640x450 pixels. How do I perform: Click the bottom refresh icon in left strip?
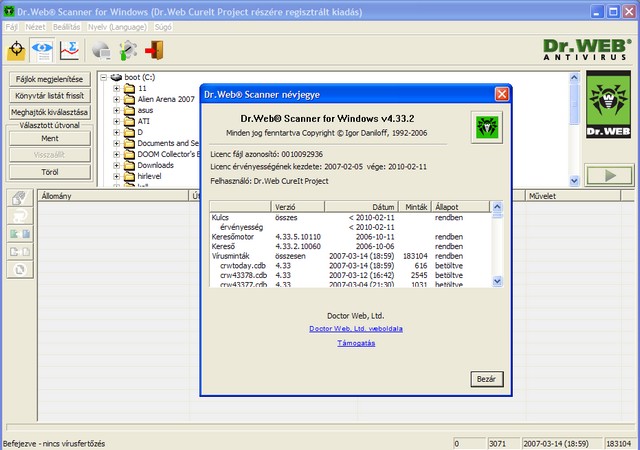point(20,270)
